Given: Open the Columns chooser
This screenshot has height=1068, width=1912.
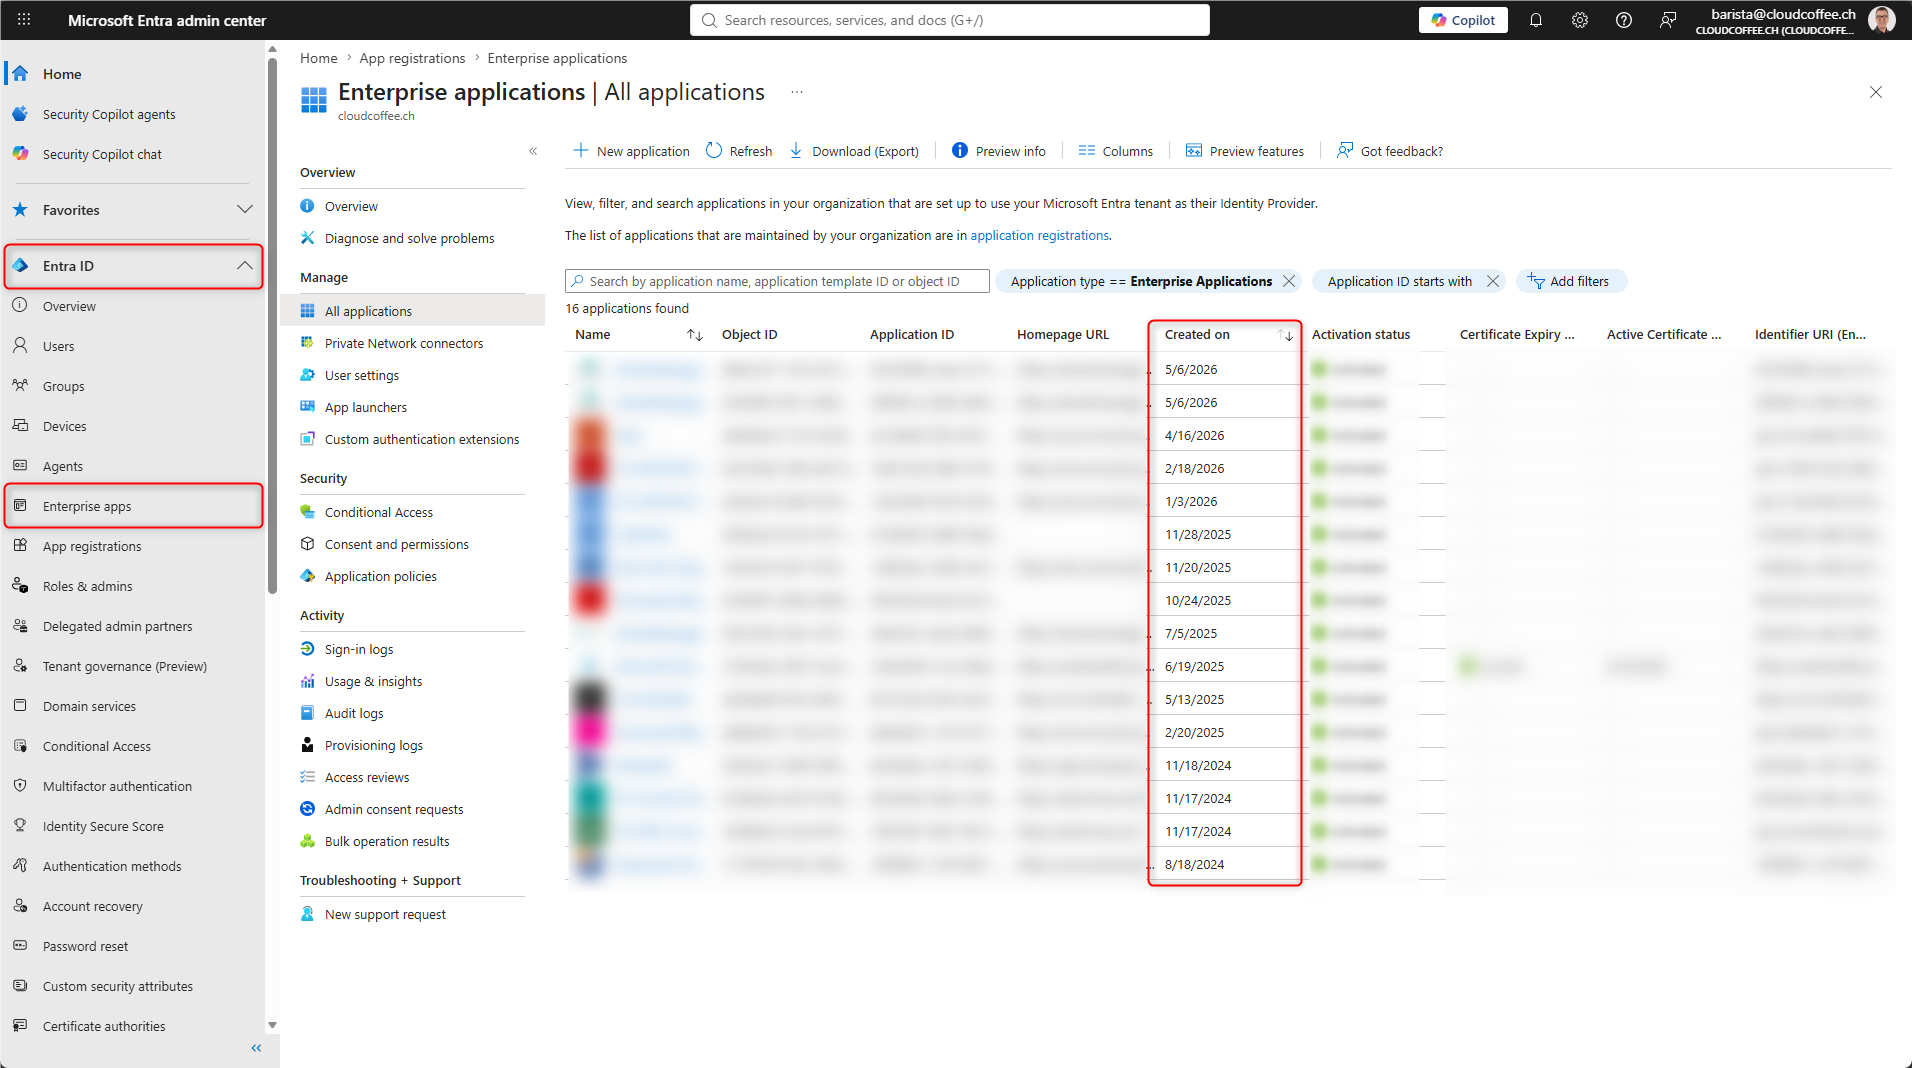Looking at the screenshot, I should pos(1115,151).
